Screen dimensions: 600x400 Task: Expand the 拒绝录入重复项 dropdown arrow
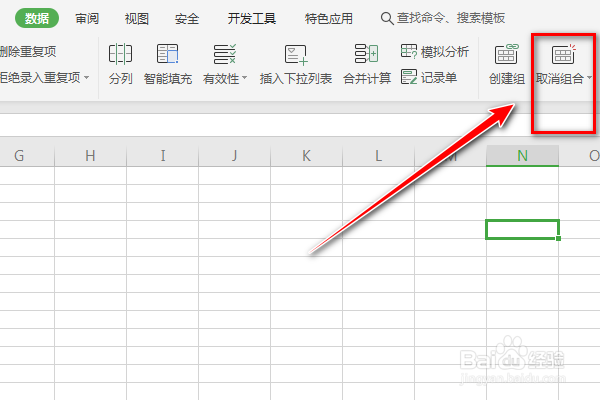86,77
